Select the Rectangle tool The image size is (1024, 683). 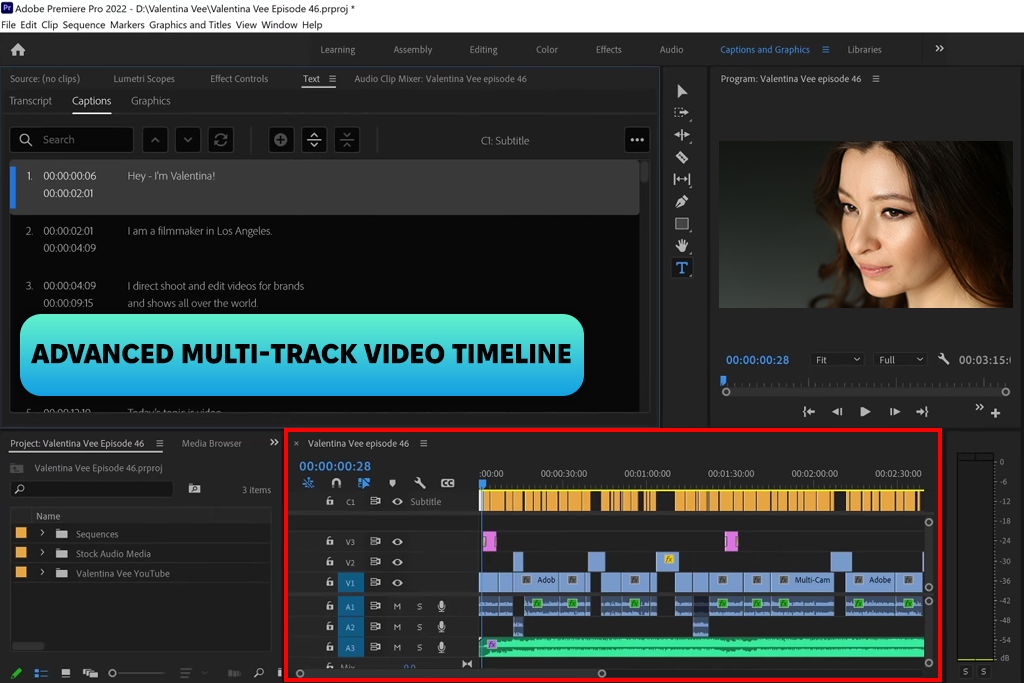682,224
